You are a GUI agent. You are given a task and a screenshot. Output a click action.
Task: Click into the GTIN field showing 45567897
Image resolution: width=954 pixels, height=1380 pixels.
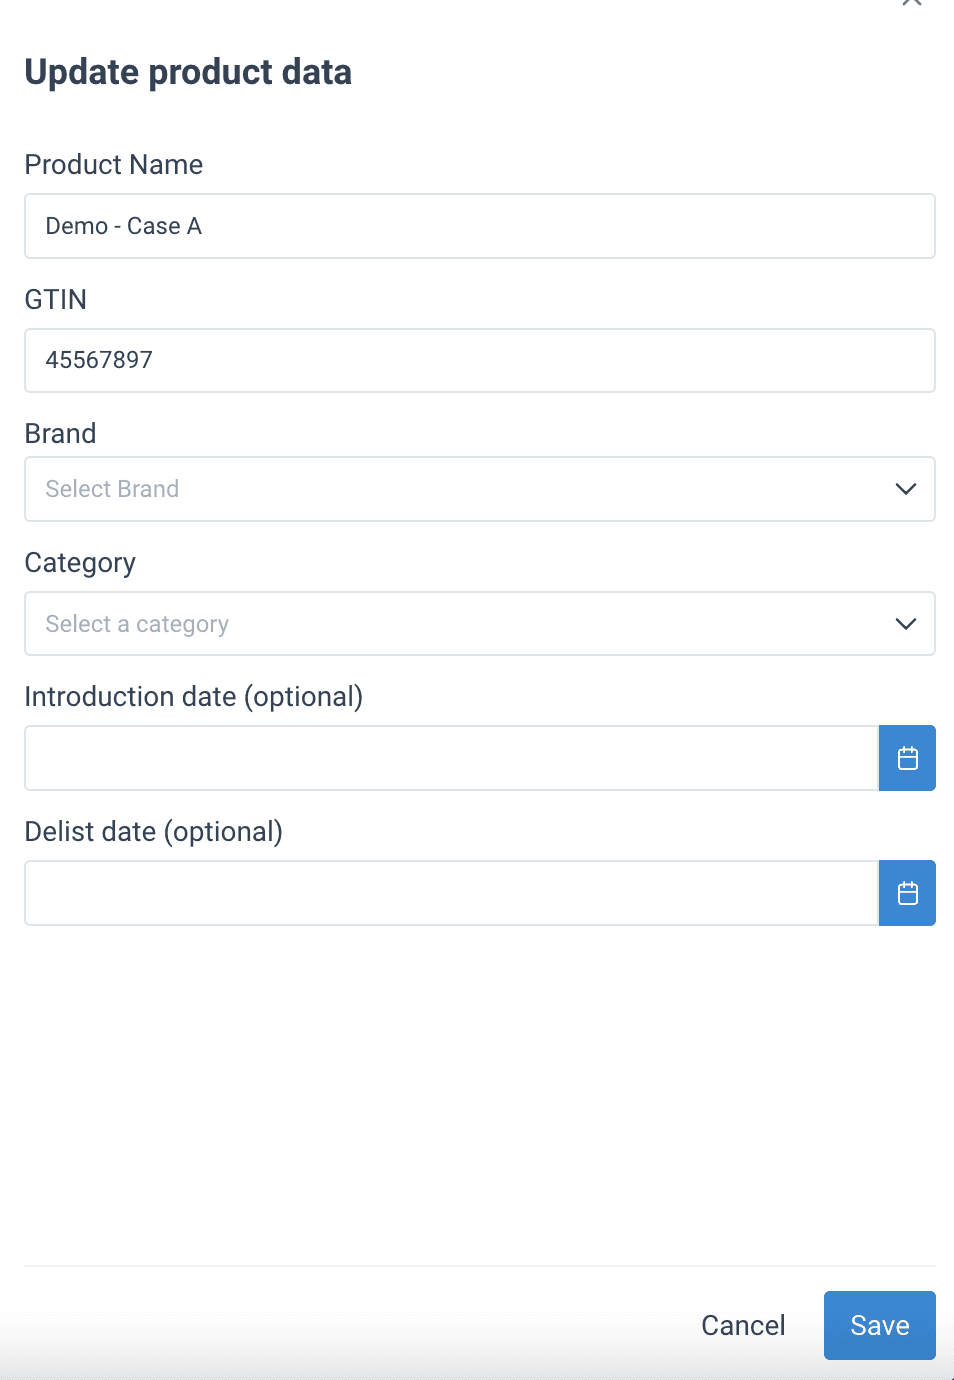[x=480, y=360]
